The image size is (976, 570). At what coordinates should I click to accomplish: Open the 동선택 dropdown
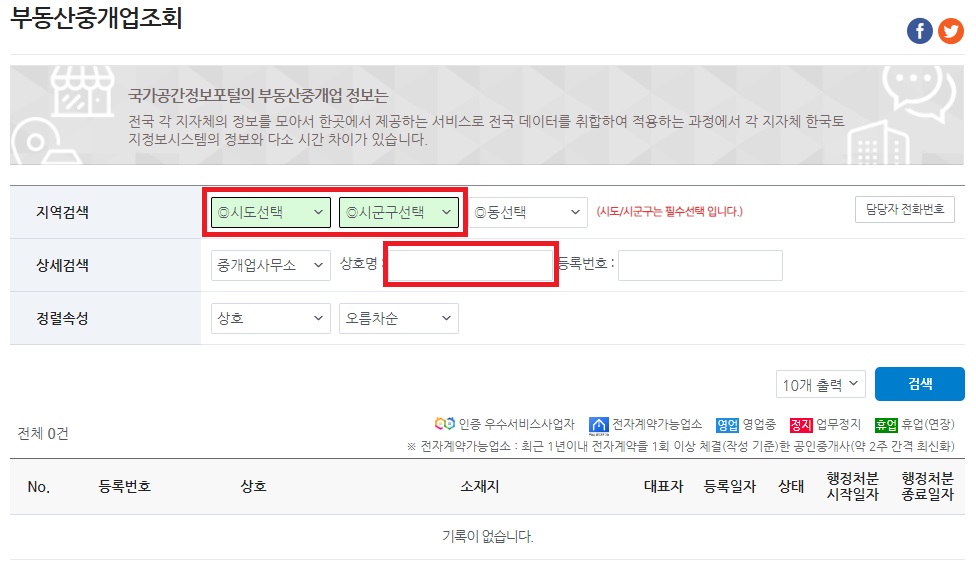coord(528,212)
